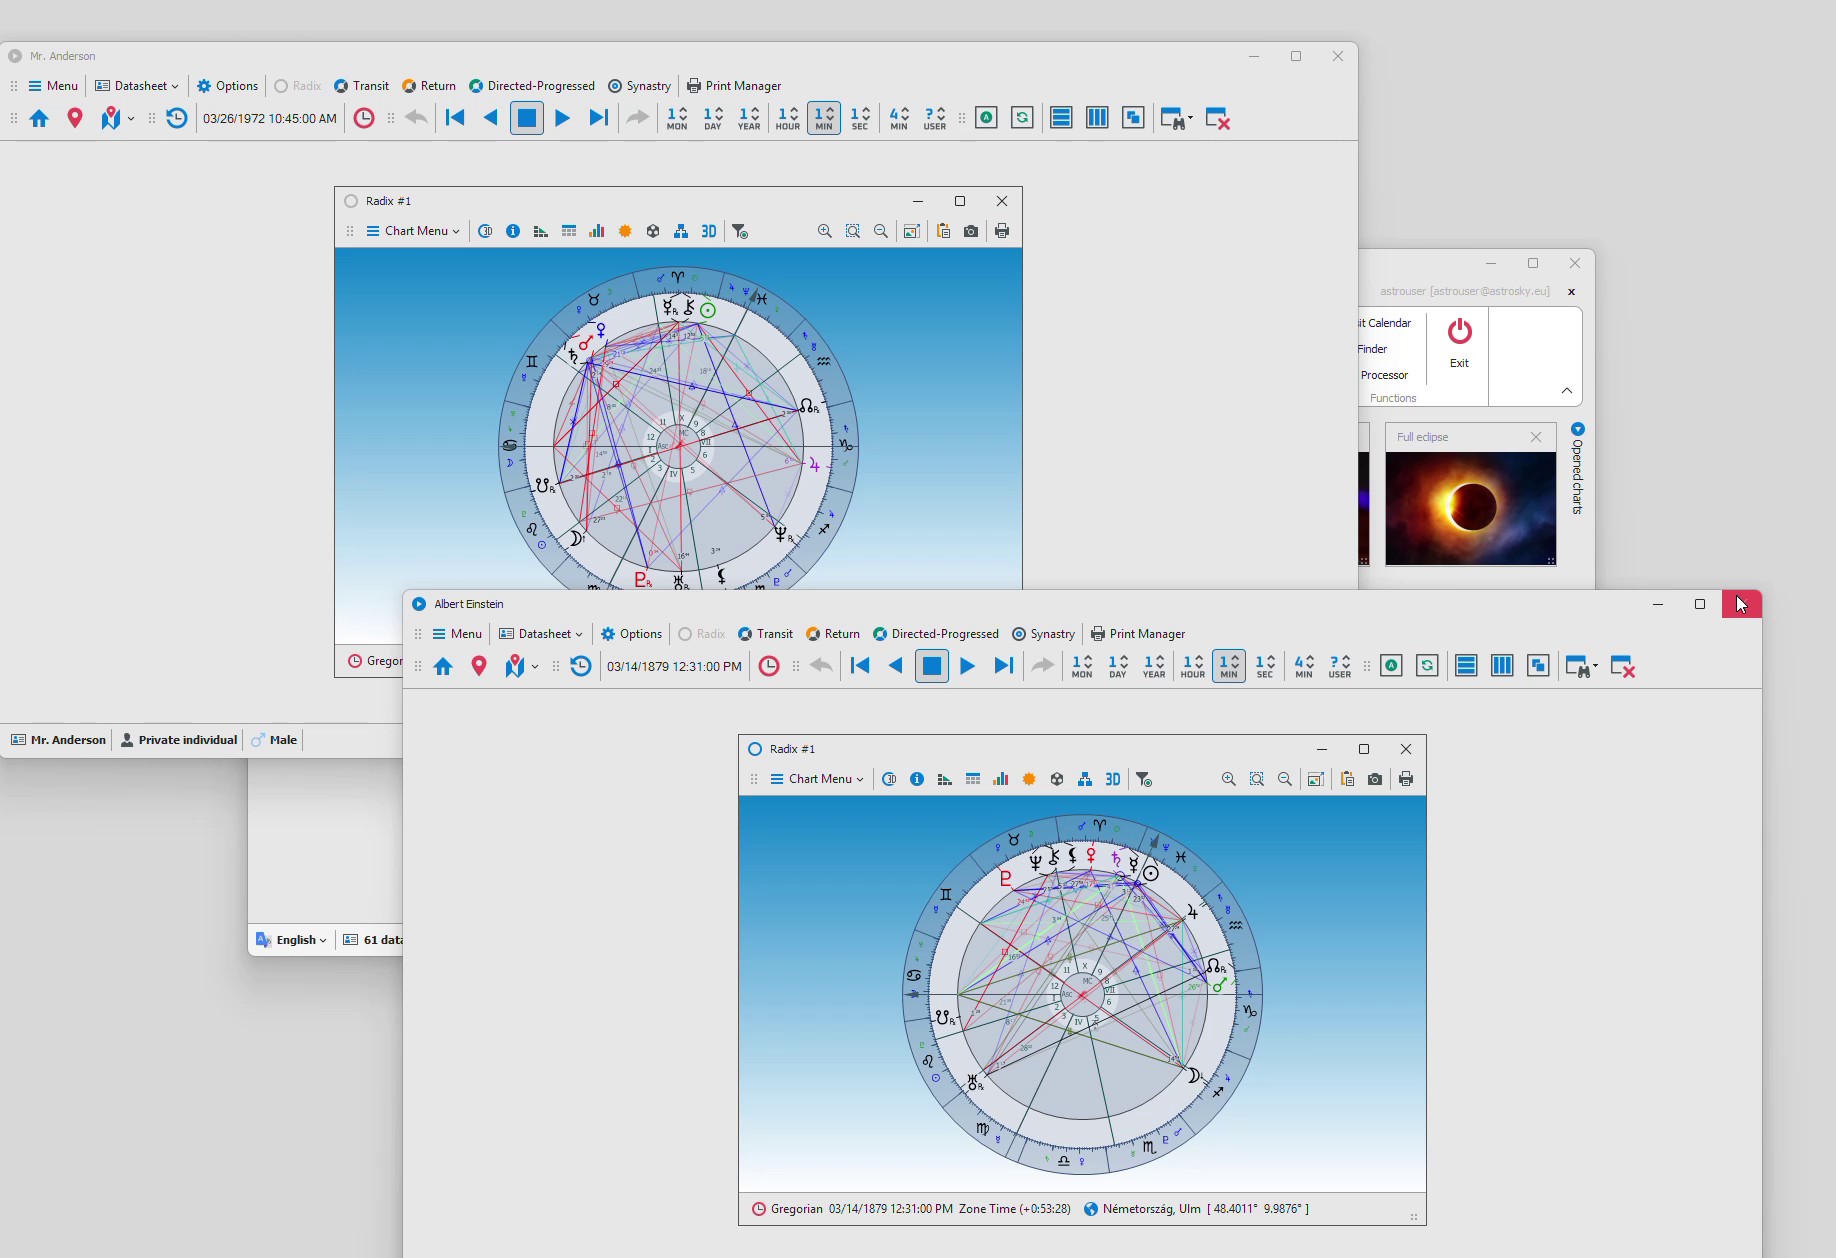
Task: Open the Full eclipse thumbnail
Action: click(1470, 508)
